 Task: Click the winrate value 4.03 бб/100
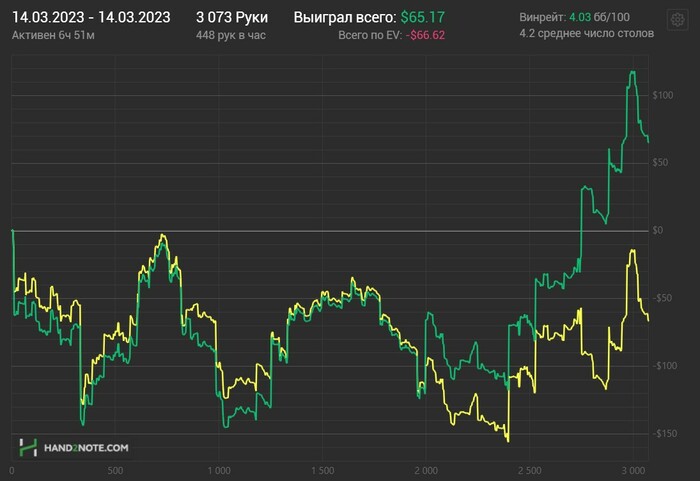599,17
